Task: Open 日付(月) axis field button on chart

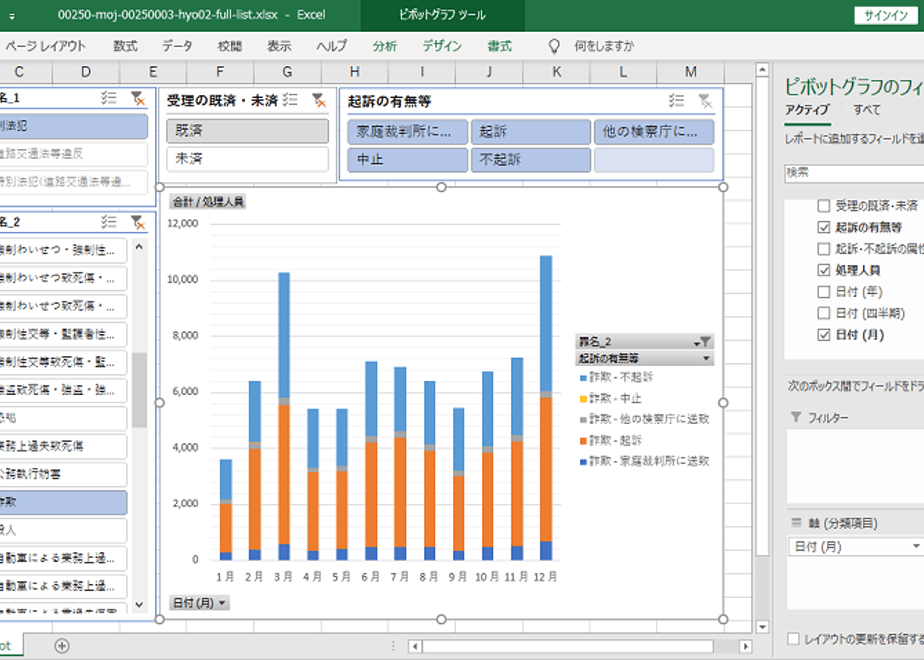Action: [199, 603]
